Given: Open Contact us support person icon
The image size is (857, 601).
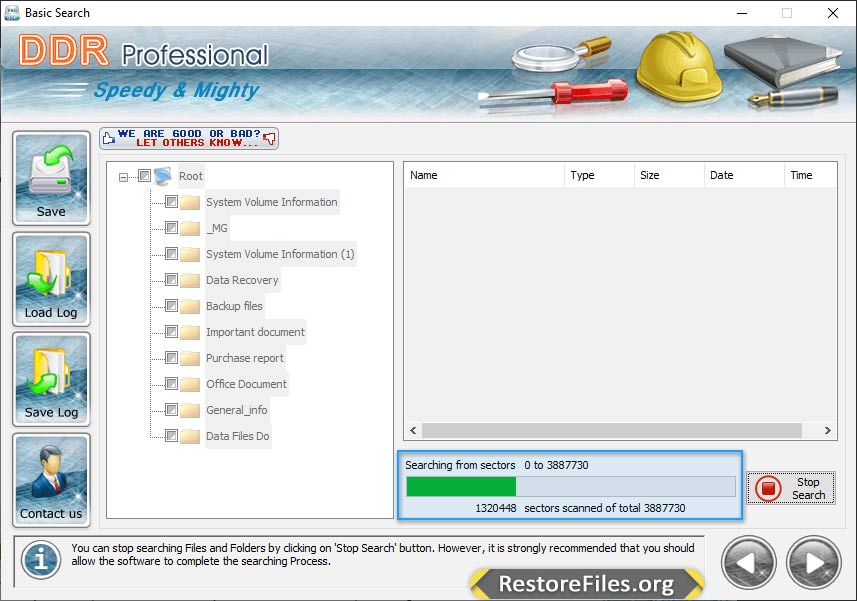Looking at the screenshot, I should click(51, 480).
